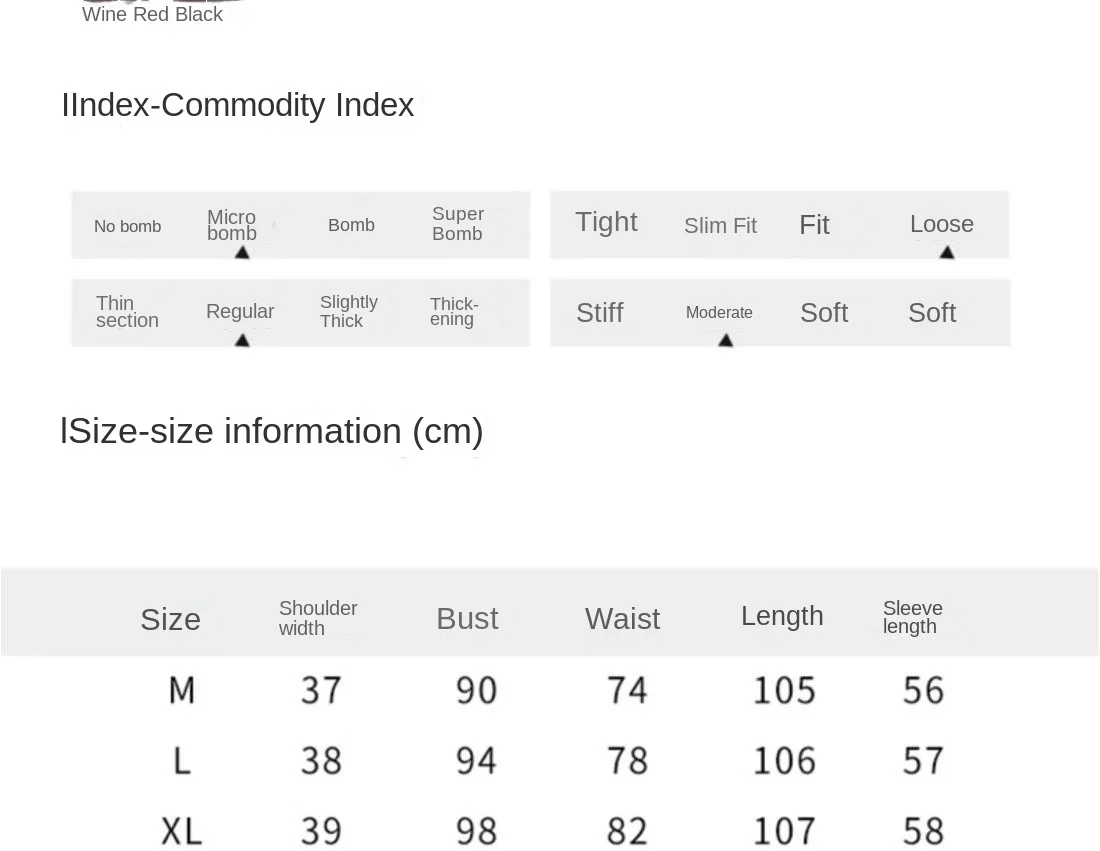Click the Sleeve length column header
1100x851 pixels.
pyautogui.click(x=913, y=617)
